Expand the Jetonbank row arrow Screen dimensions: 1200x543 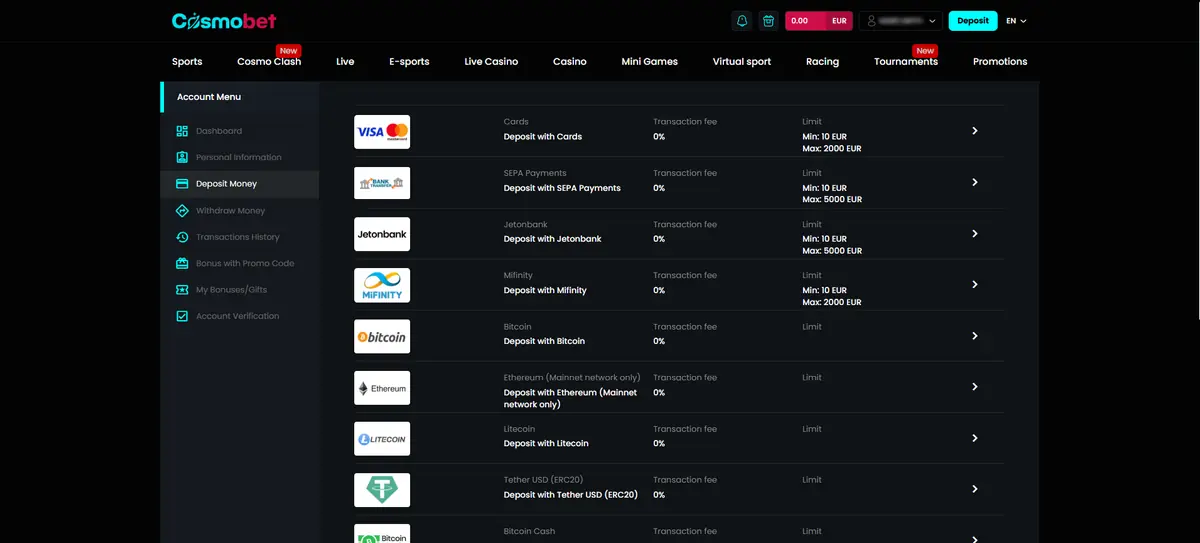click(975, 233)
